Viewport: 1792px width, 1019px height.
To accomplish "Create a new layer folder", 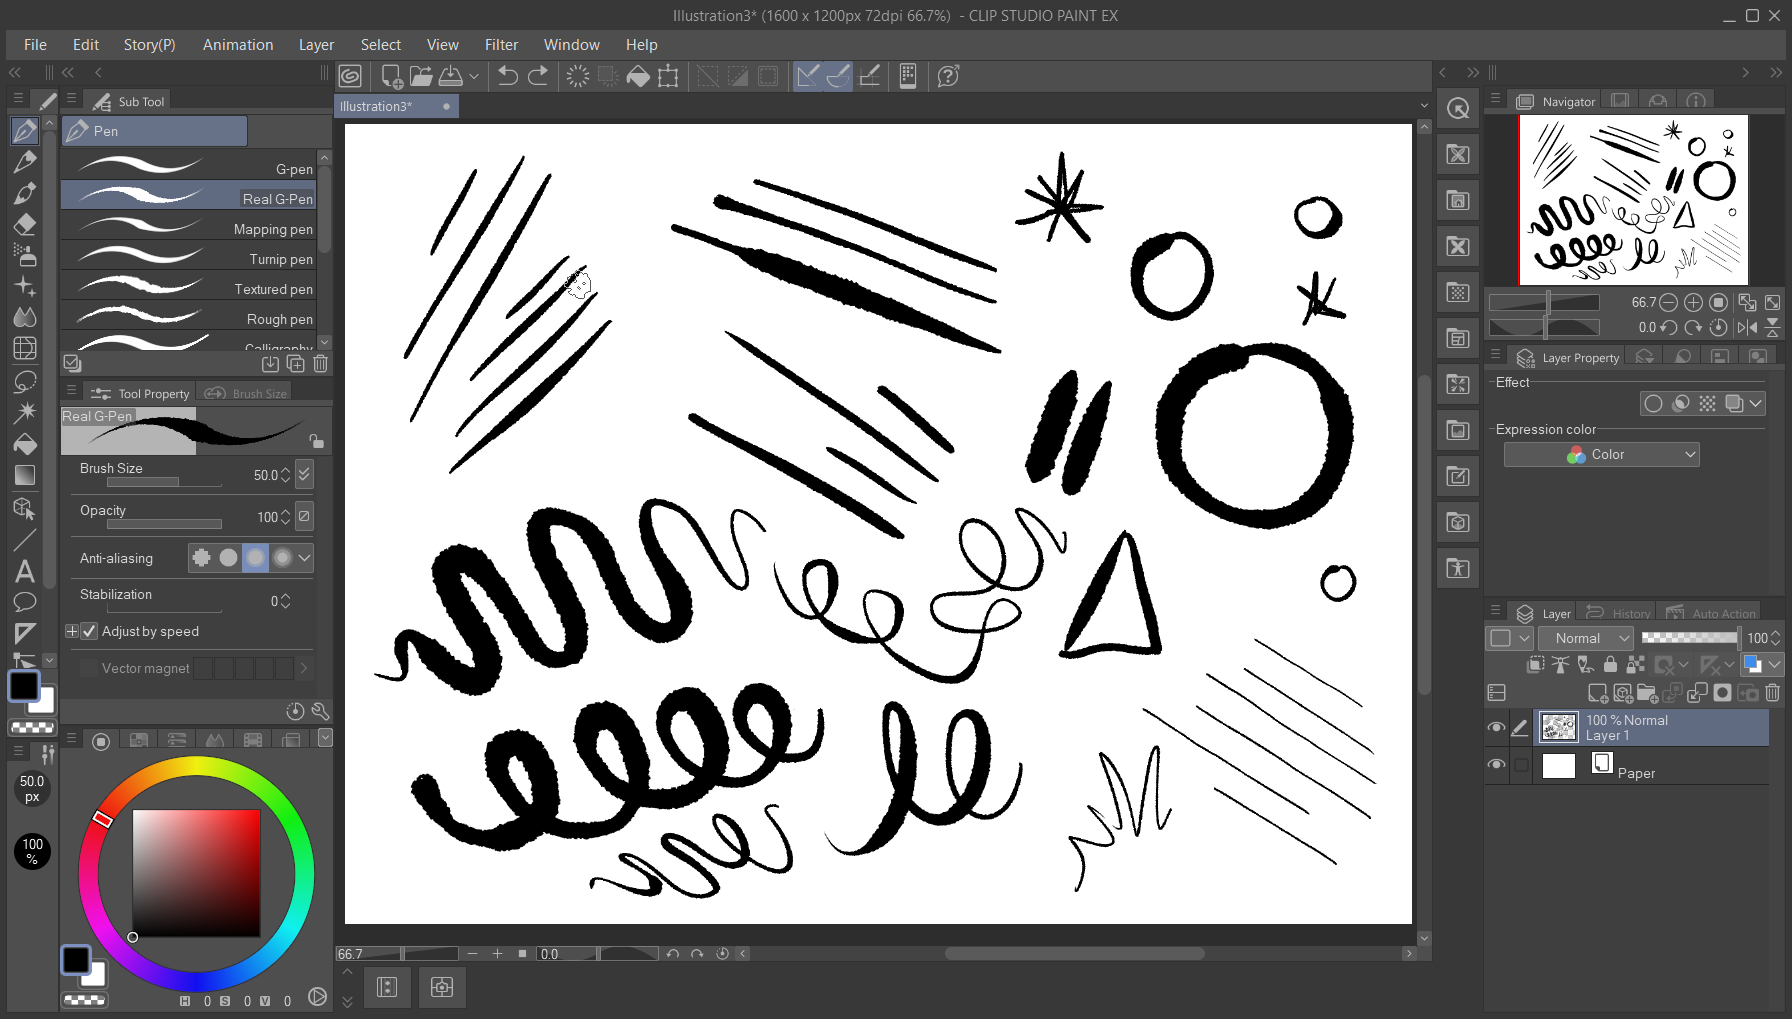I will 1648,693.
